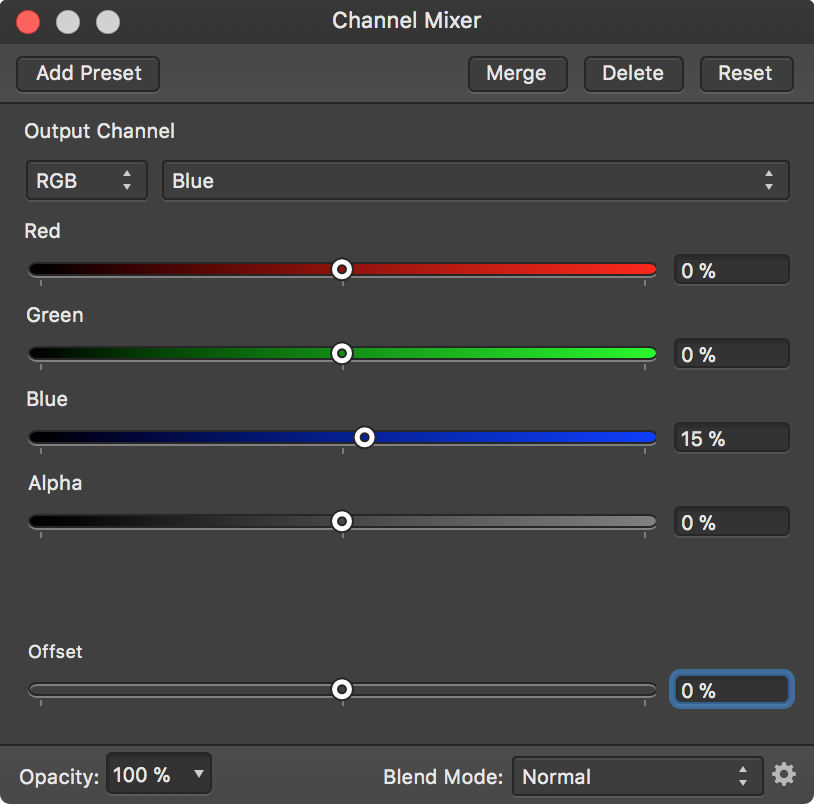
Task: Click the Green channel slider handle
Action: (x=342, y=353)
